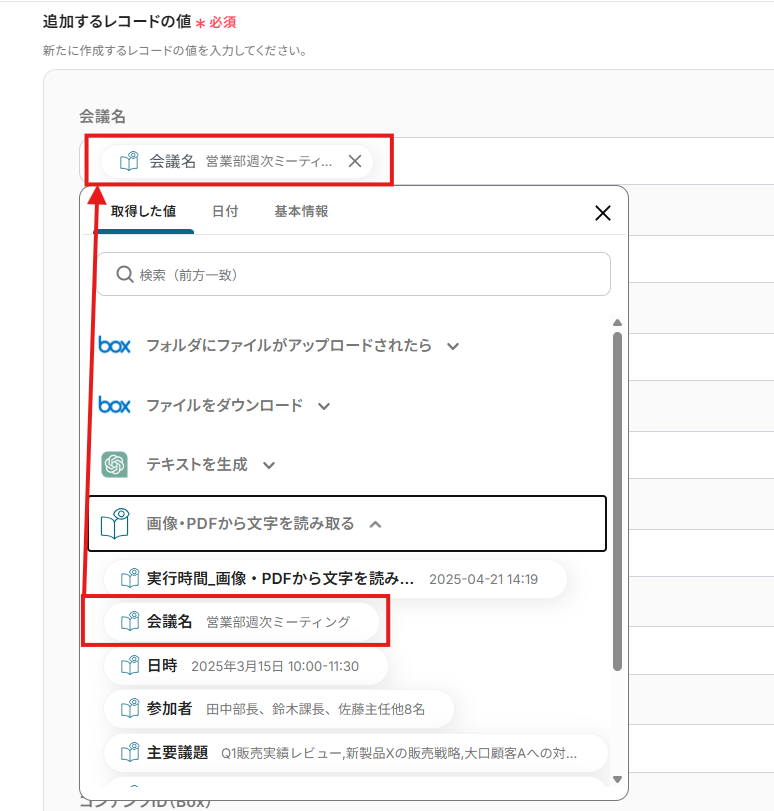The image size is (774, 811).
Task: Expand the テキストを生成 chevron
Action: pos(269,465)
